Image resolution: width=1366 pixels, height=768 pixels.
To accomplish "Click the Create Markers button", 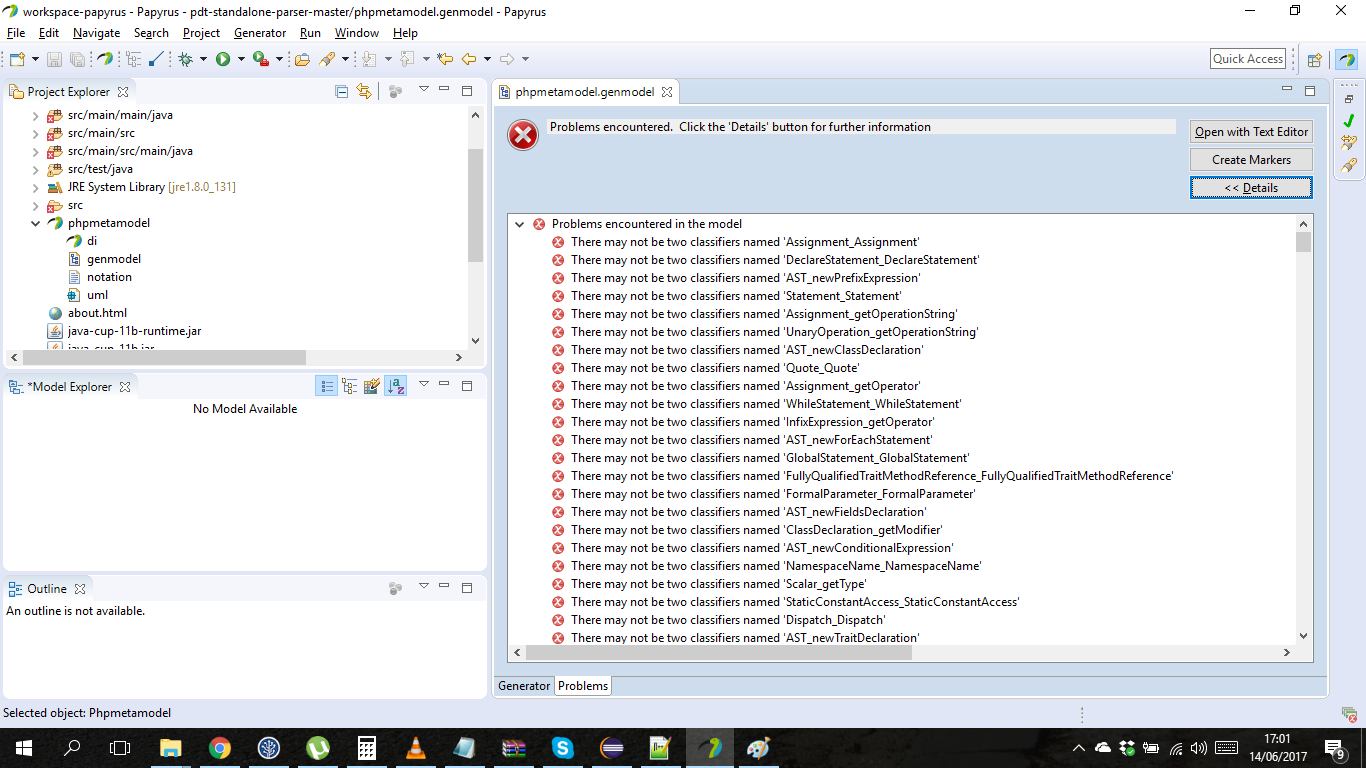I will point(1251,160).
